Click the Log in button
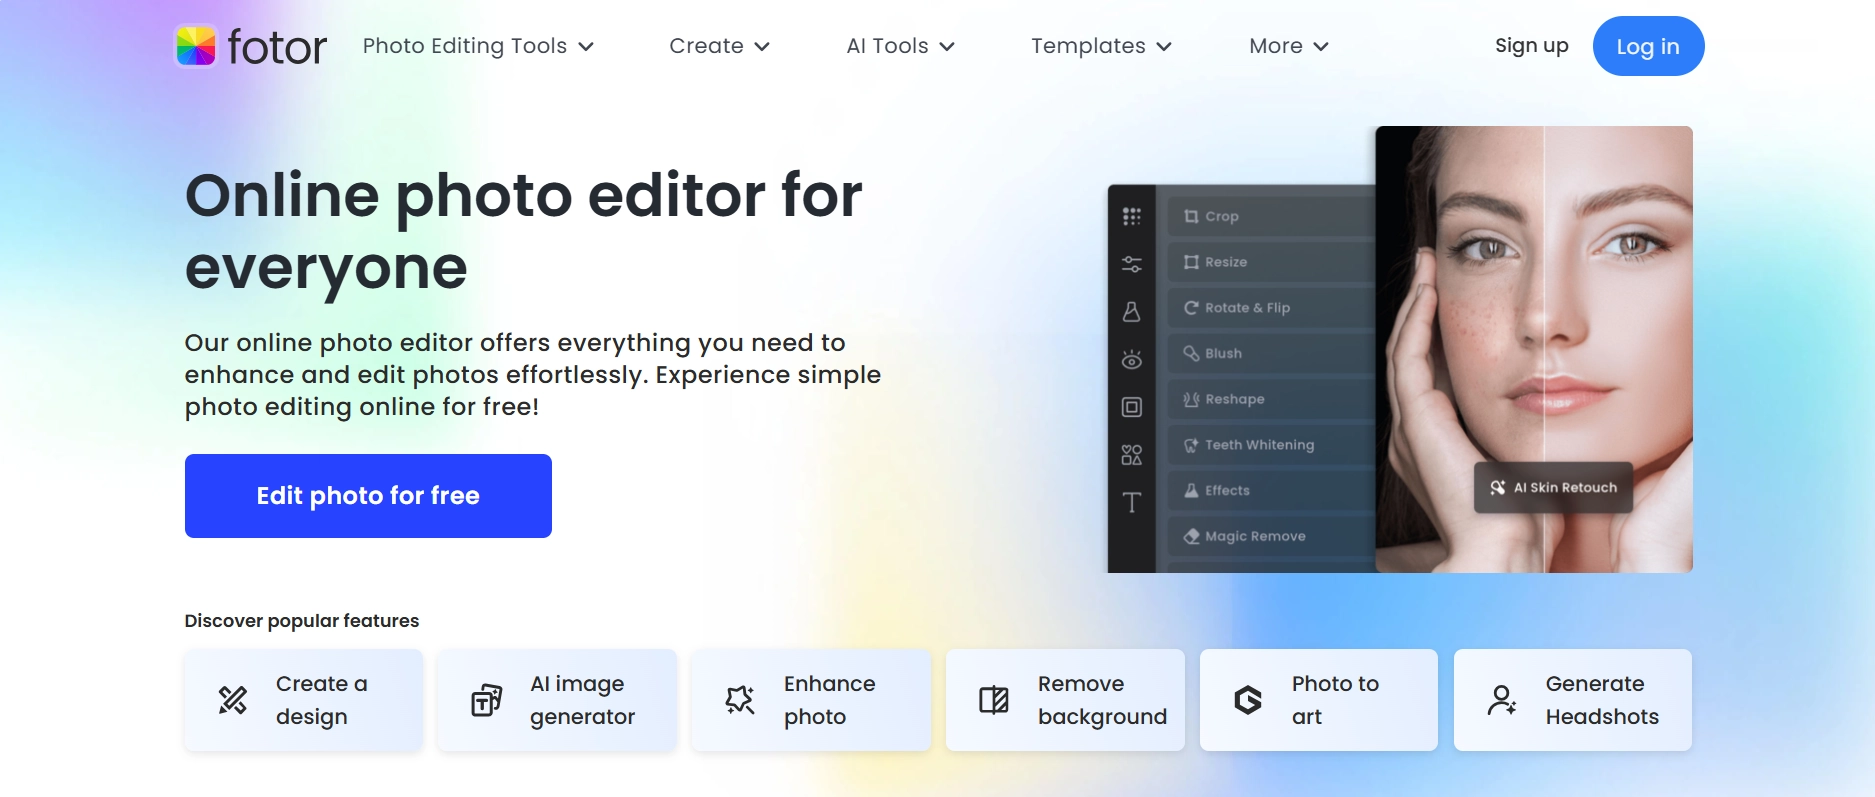Screen dimensions: 1875x797 click(1648, 46)
